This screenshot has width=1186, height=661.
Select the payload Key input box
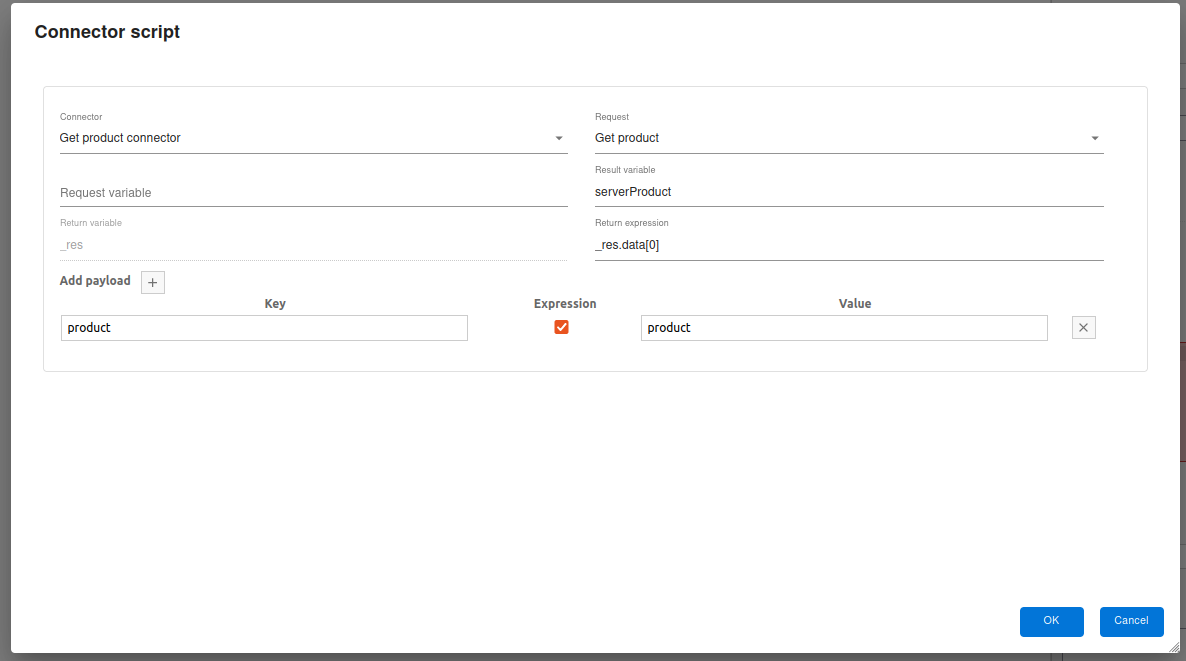pyautogui.click(x=264, y=328)
